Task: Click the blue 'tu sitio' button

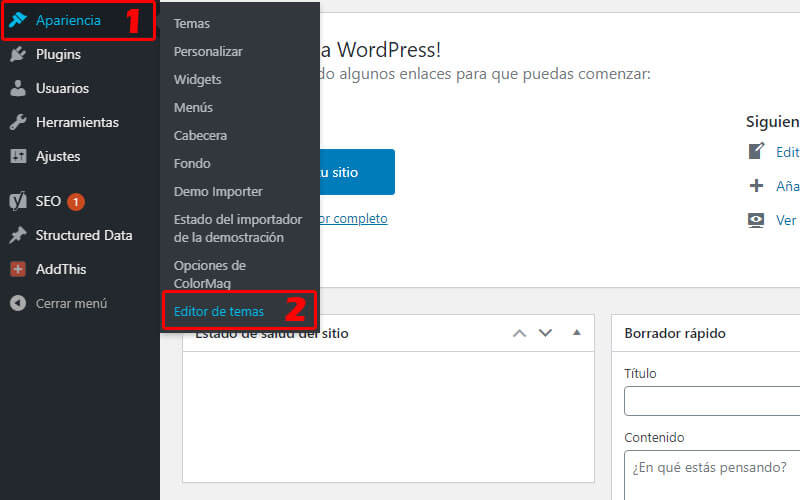Action: pos(357,172)
